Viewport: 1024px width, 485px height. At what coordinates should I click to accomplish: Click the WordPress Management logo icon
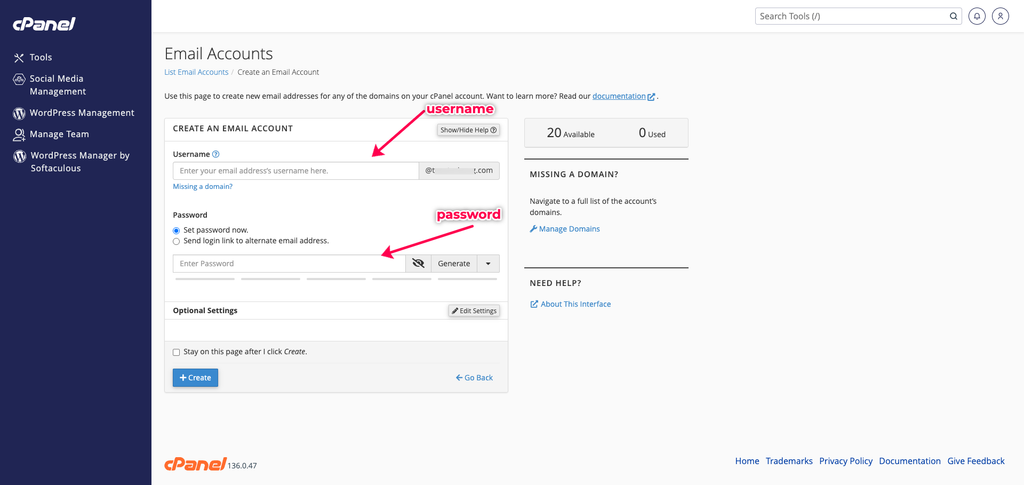point(19,113)
